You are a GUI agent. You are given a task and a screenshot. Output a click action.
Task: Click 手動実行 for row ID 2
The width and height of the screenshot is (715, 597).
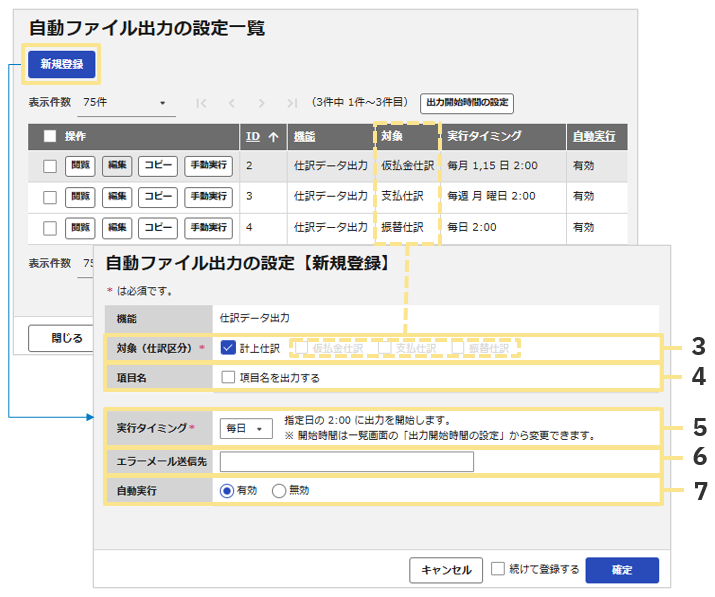pyautogui.click(x=208, y=166)
